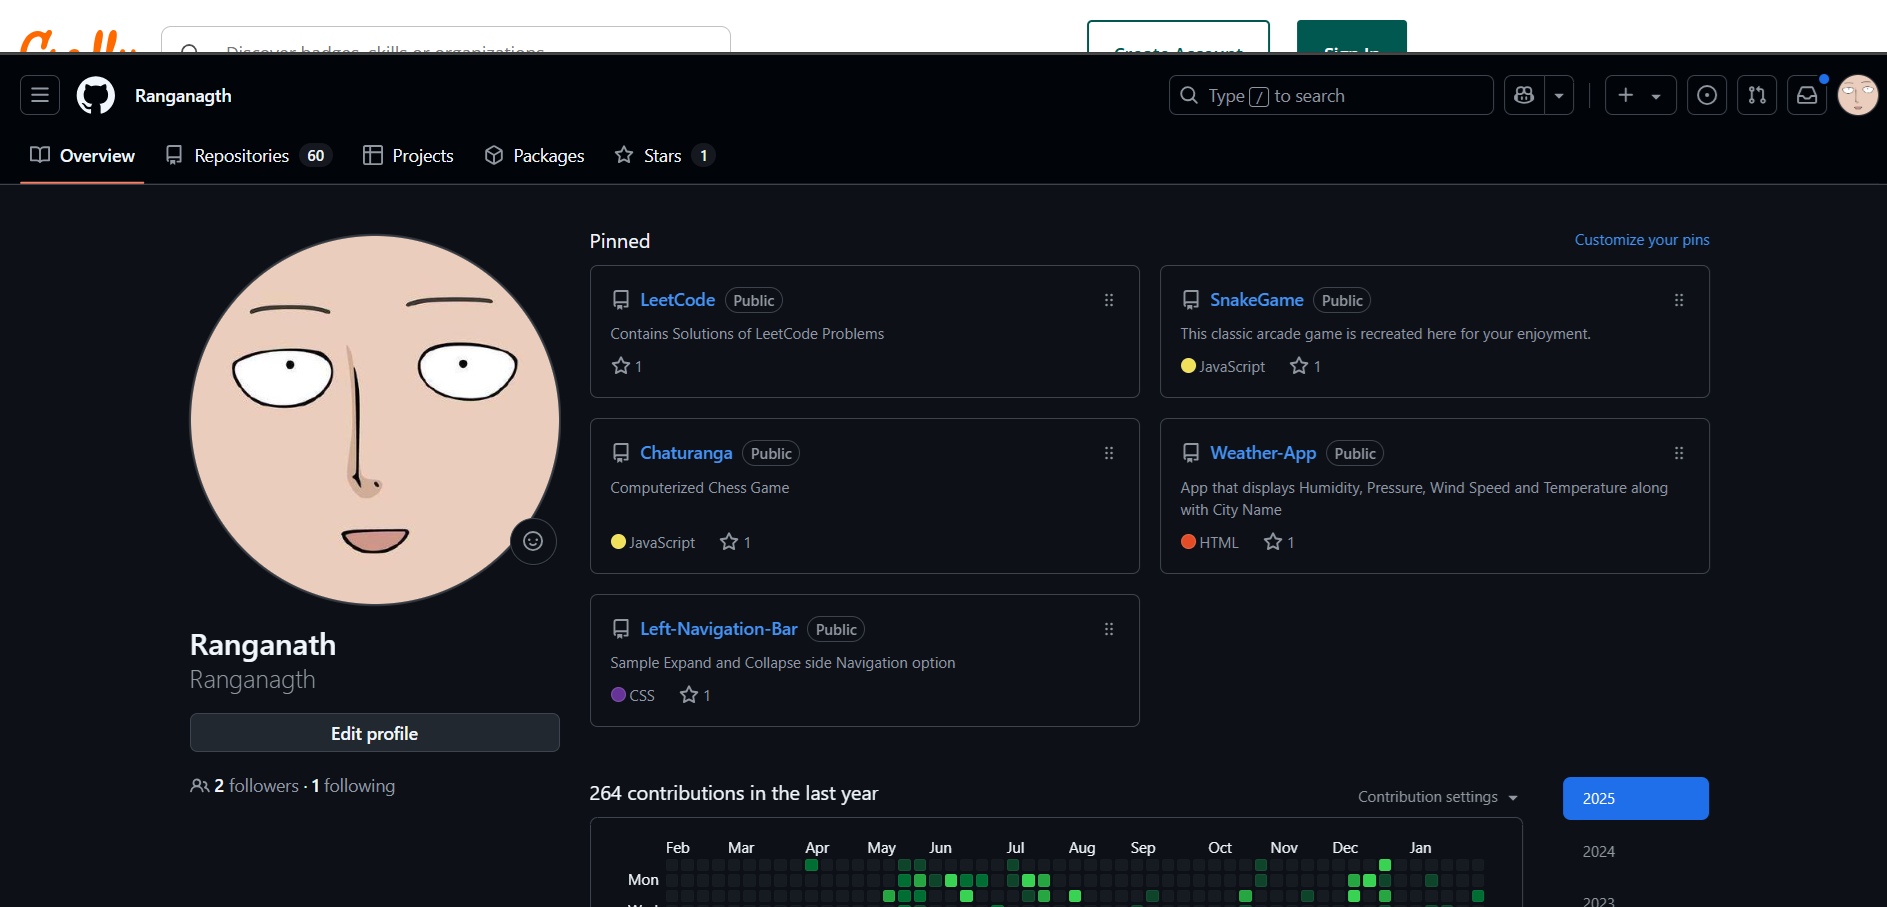
Task: Click the large profile picture
Action: 375,420
